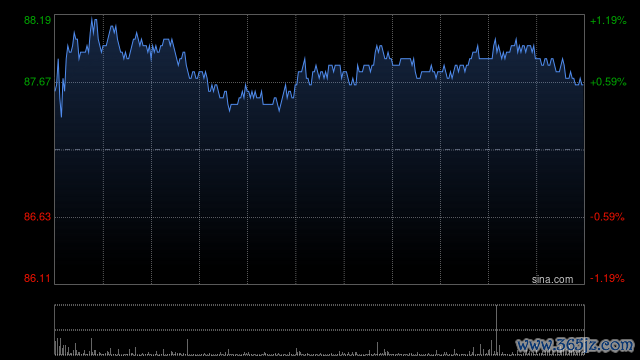The image size is (640, 360).
Task: Select the +1.19% percentage label
Action: (608, 20)
